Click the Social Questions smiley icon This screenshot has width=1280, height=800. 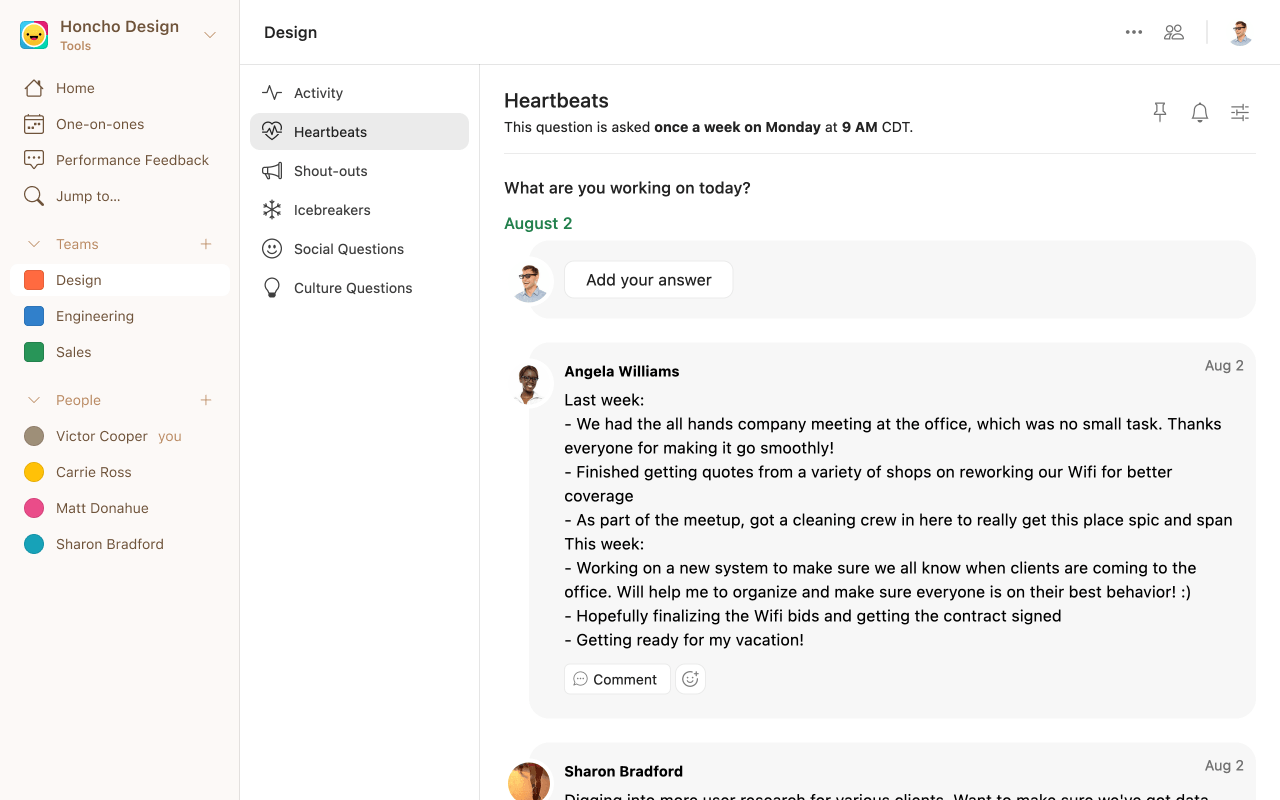(272, 249)
